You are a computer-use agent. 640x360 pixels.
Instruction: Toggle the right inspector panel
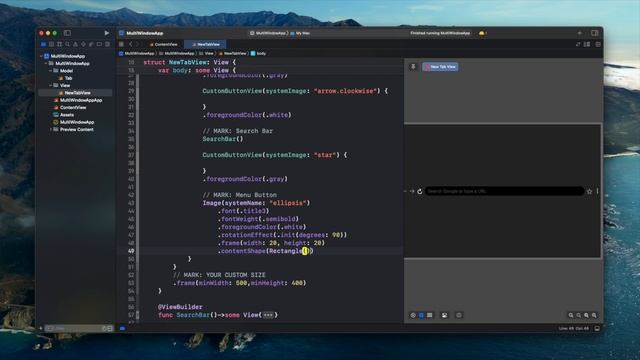(595, 33)
